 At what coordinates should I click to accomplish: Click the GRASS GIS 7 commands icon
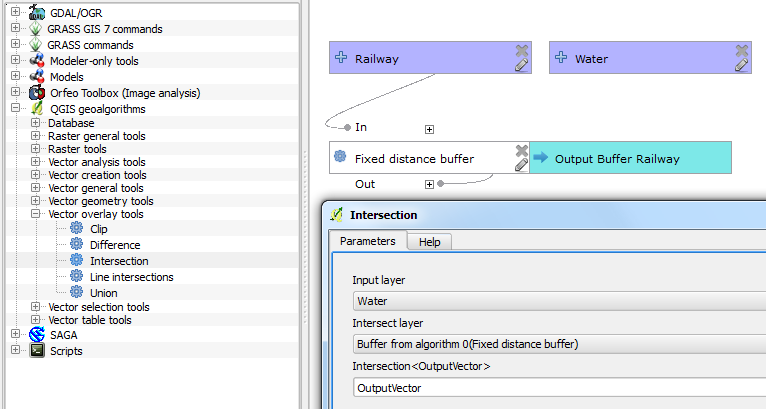36,29
